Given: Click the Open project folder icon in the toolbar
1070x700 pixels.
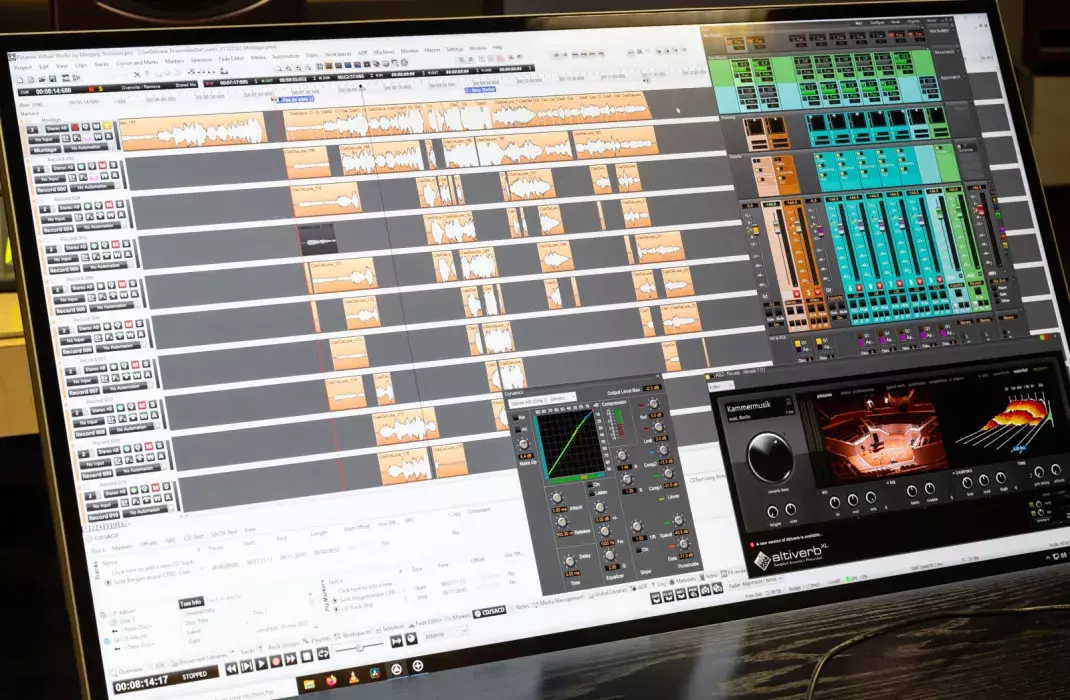Looking at the screenshot, I should (42, 79).
